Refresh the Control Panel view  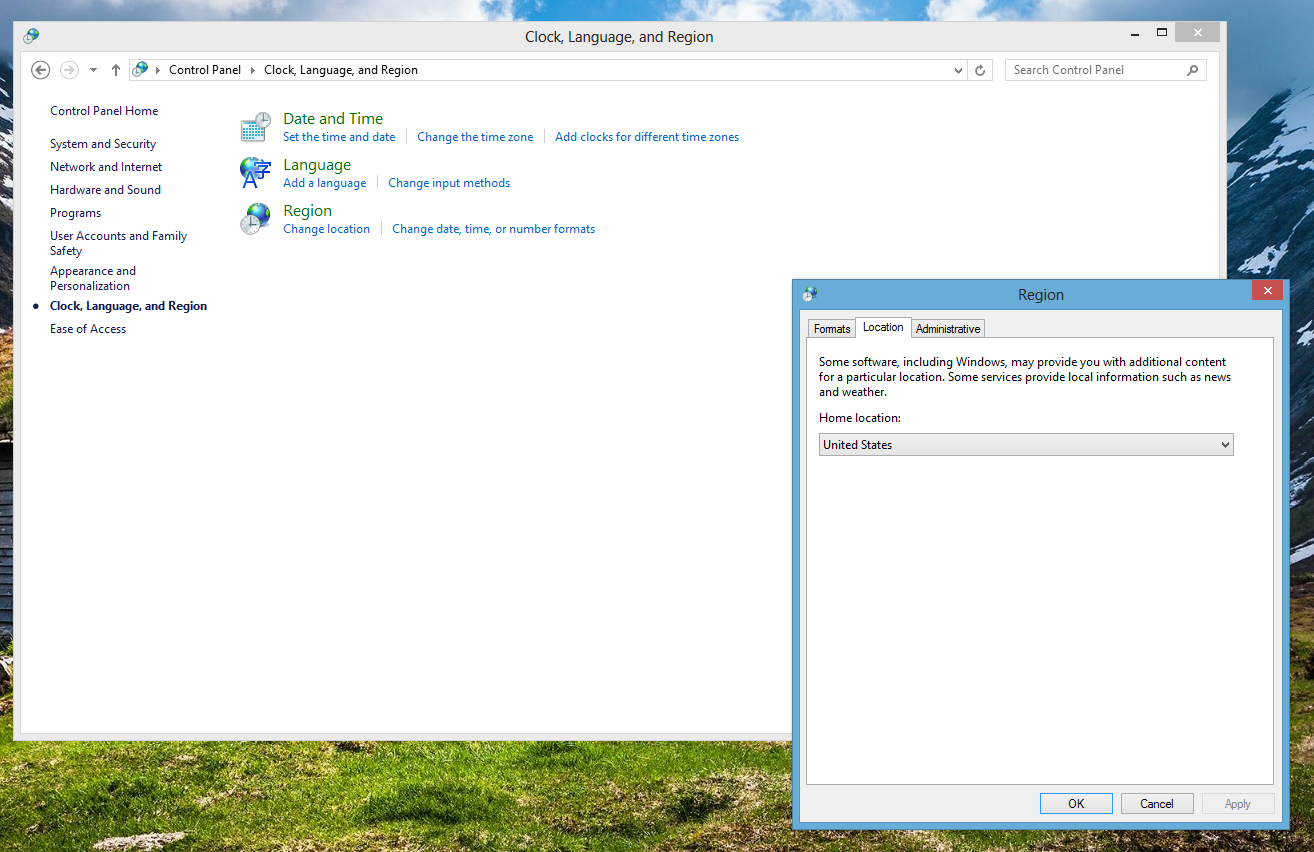(x=980, y=70)
